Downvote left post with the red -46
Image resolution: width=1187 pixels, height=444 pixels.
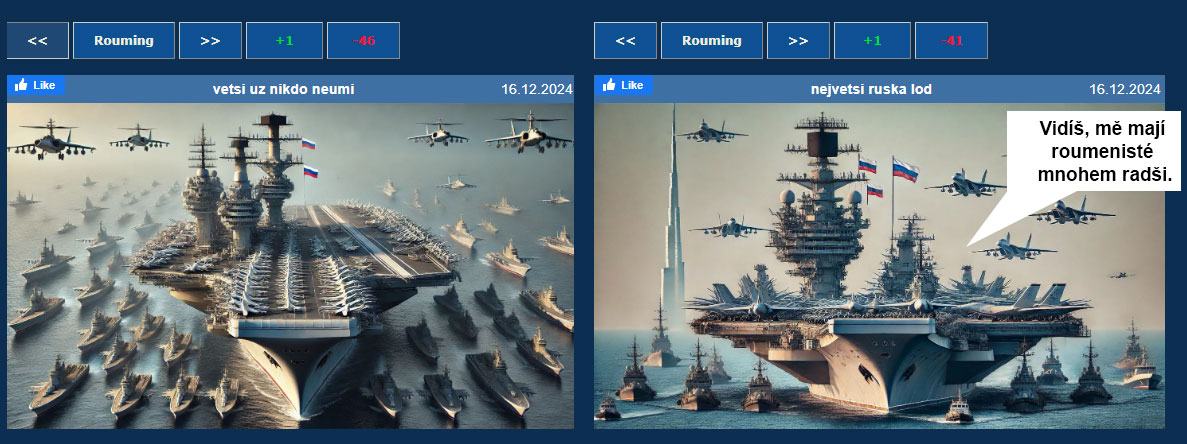(363, 41)
